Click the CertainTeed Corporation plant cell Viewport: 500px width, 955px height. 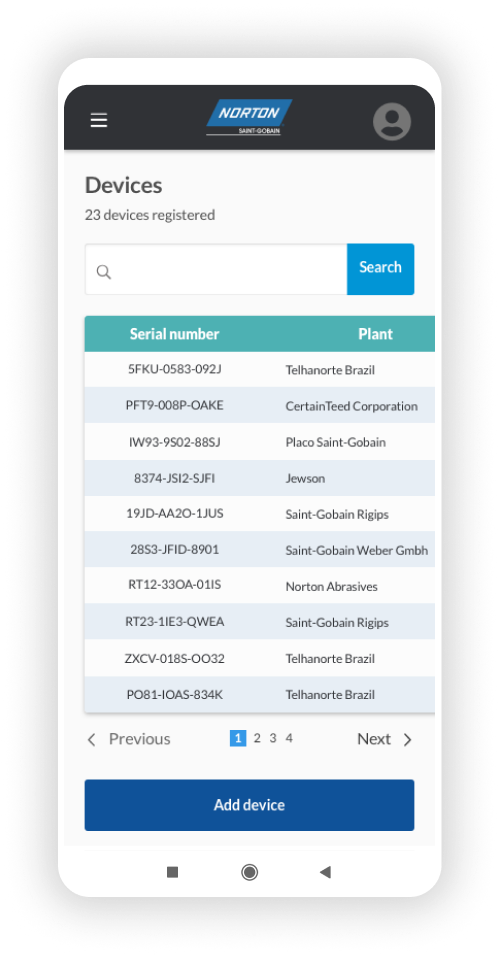[351, 406]
